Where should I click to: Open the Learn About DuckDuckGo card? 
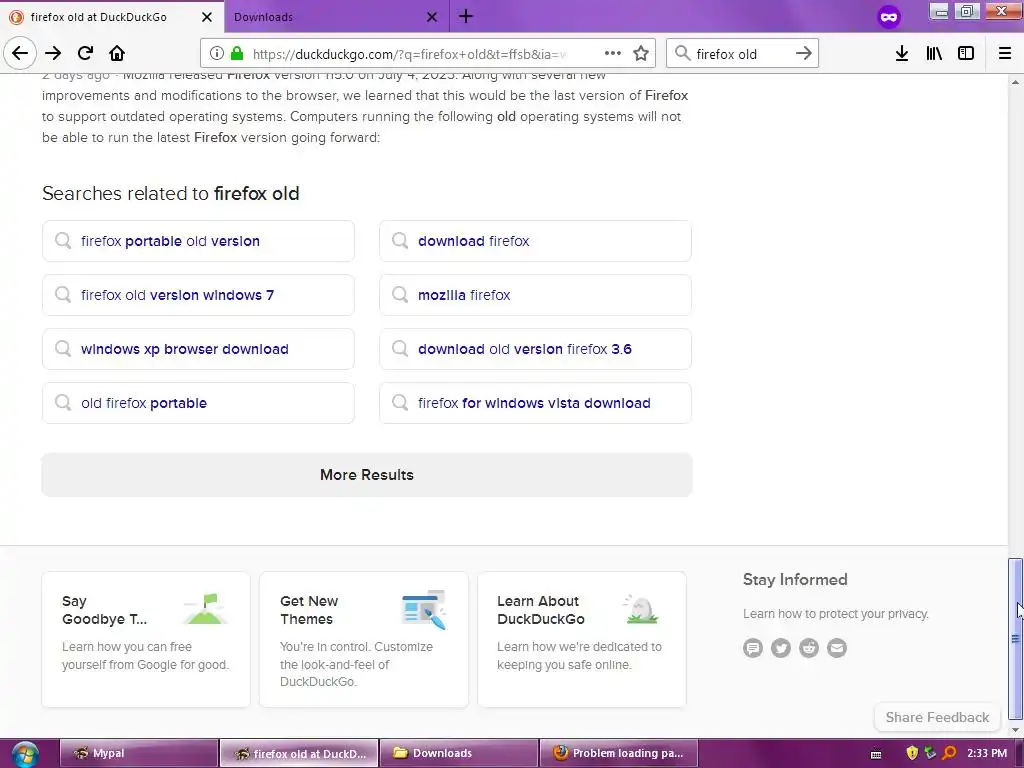pos(582,639)
